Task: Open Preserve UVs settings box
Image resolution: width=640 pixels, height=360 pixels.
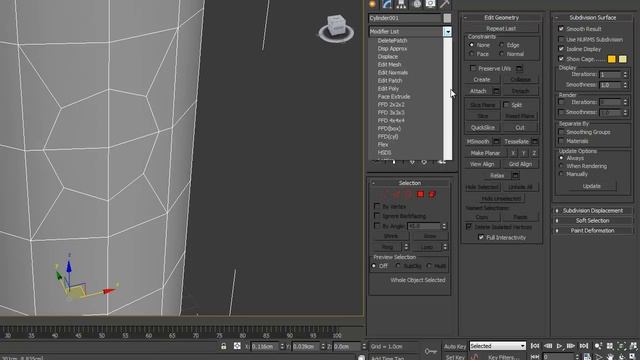Action: click(519, 69)
